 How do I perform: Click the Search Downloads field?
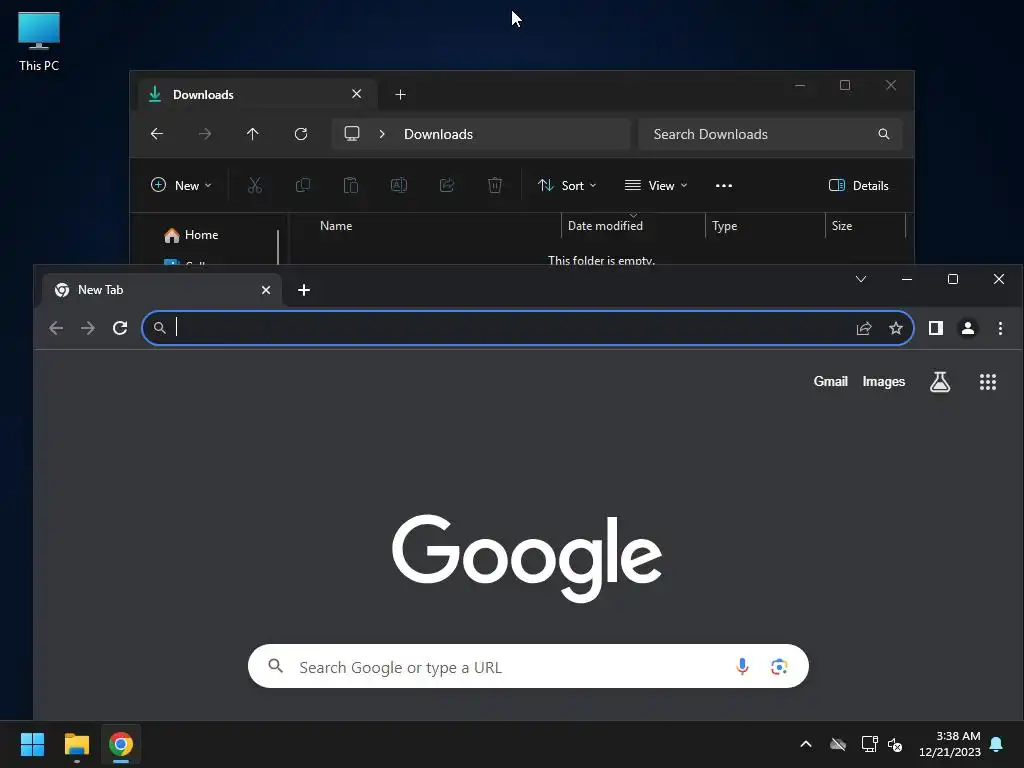[x=771, y=134]
